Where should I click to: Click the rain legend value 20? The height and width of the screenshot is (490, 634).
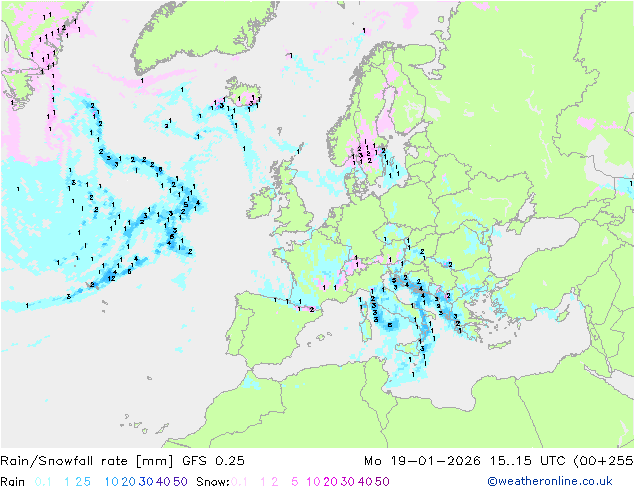click(x=129, y=482)
